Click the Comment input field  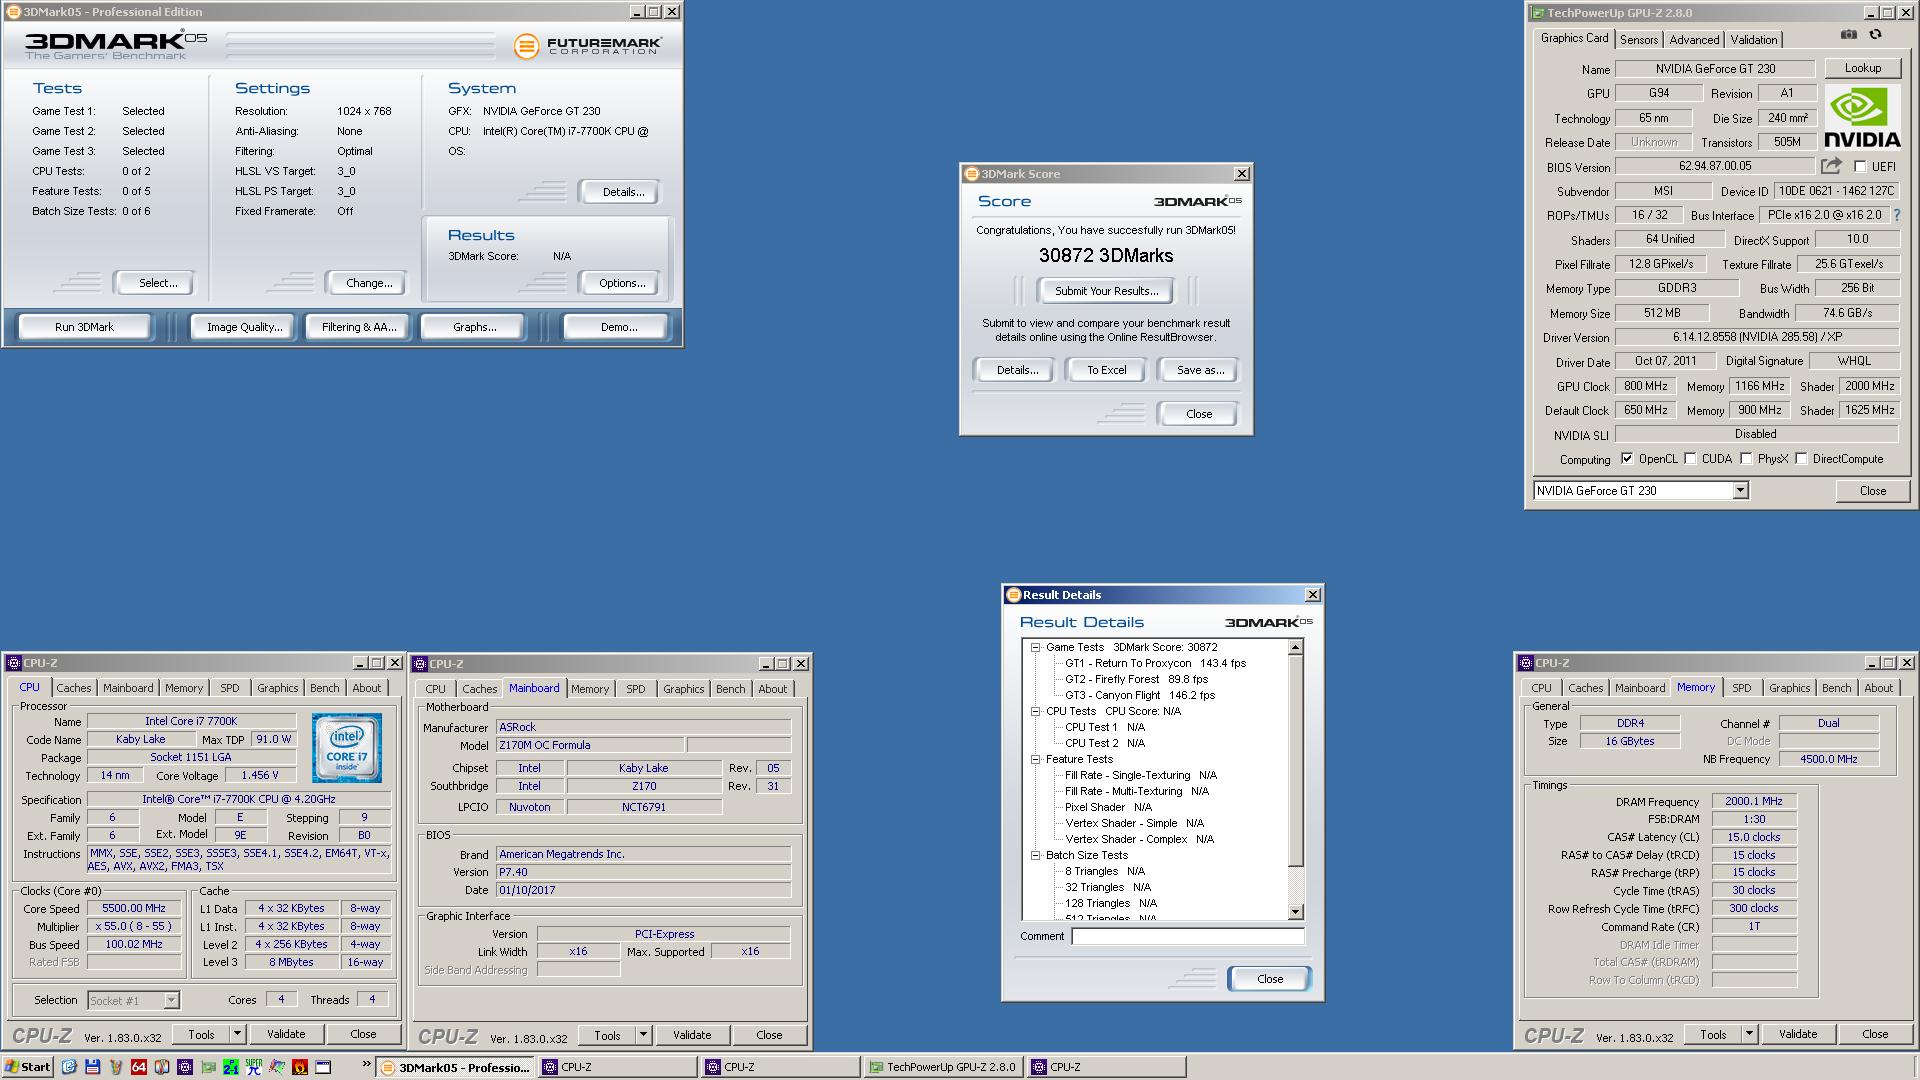pos(1188,937)
